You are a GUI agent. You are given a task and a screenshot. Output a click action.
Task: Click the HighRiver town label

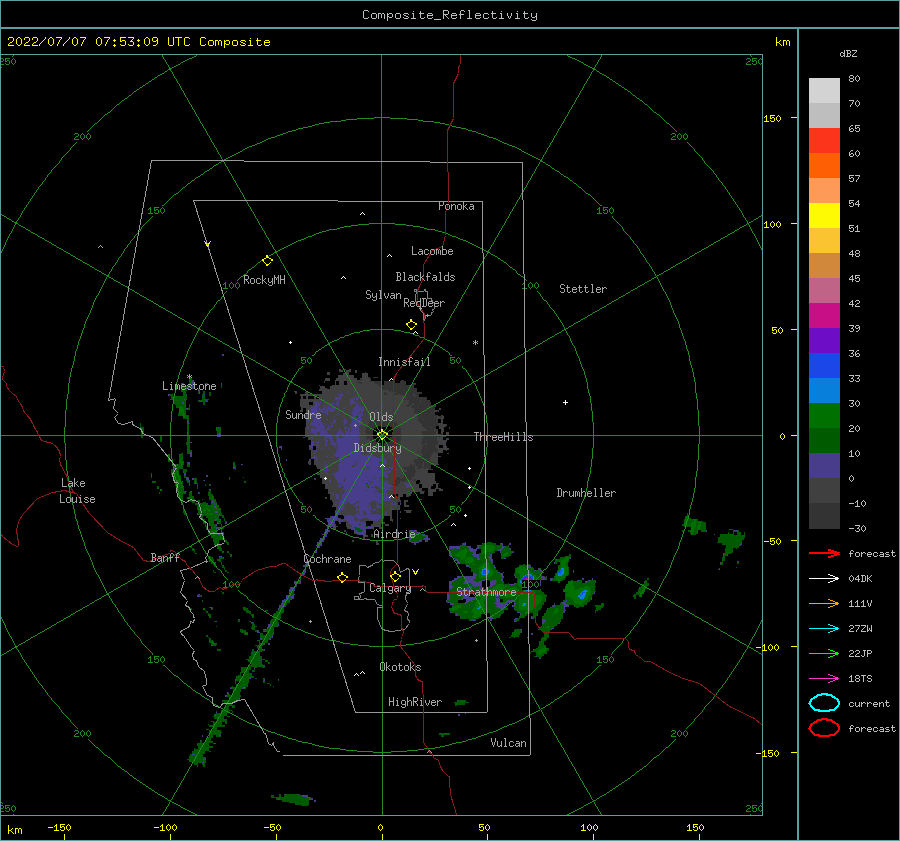[415, 702]
